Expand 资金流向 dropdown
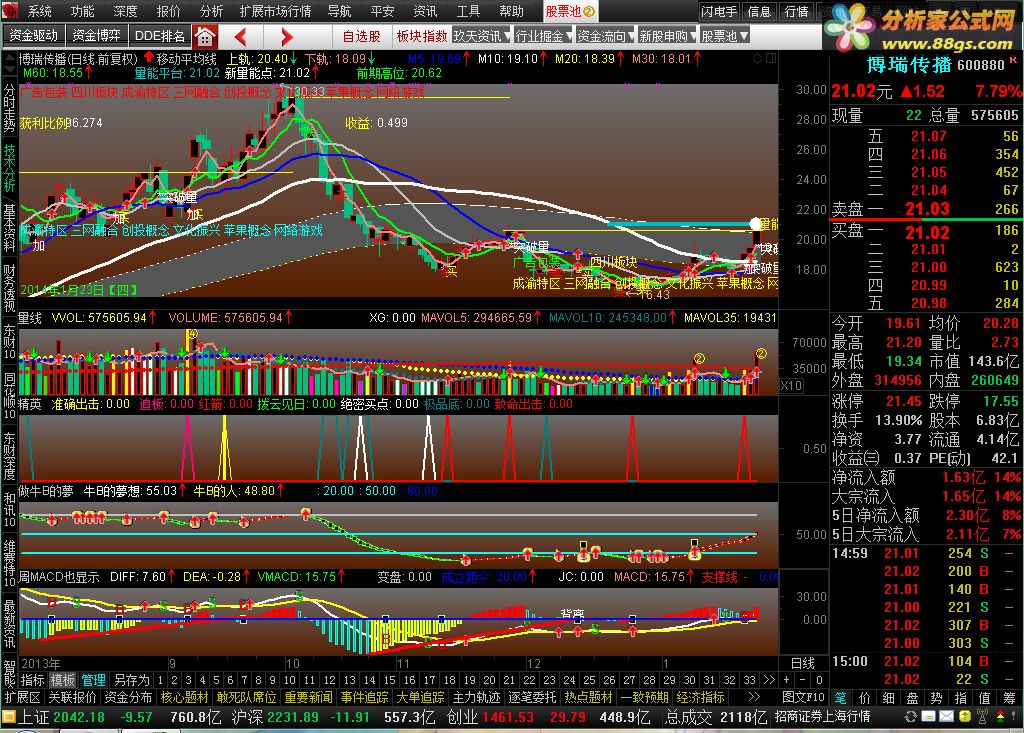The width and height of the screenshot is (1024, 733). click(605, 37)
